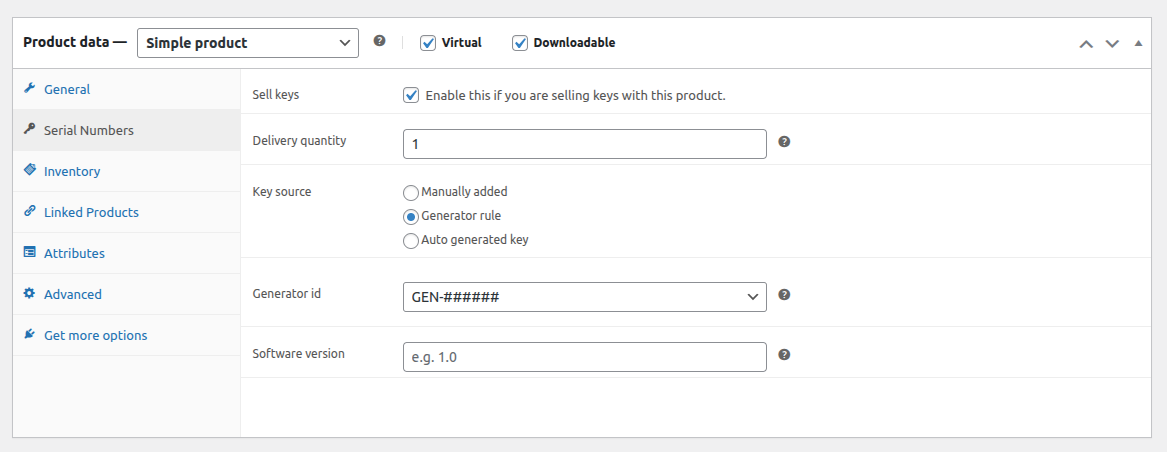
Task: Click the Inventory tag icon
Action: point(30,171)
